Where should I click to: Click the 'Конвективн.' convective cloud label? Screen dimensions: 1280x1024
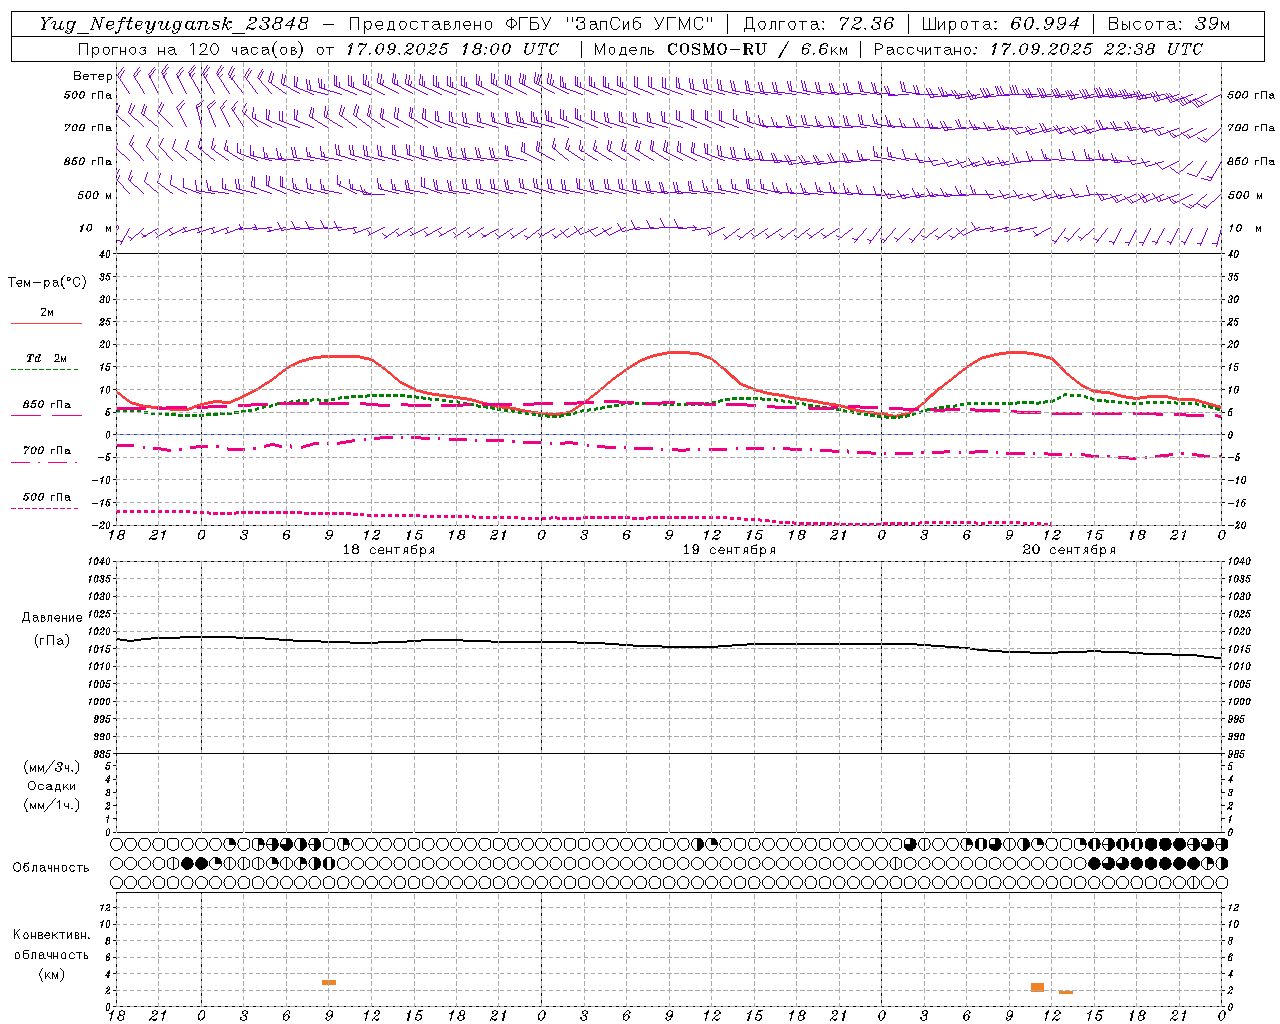51,935
